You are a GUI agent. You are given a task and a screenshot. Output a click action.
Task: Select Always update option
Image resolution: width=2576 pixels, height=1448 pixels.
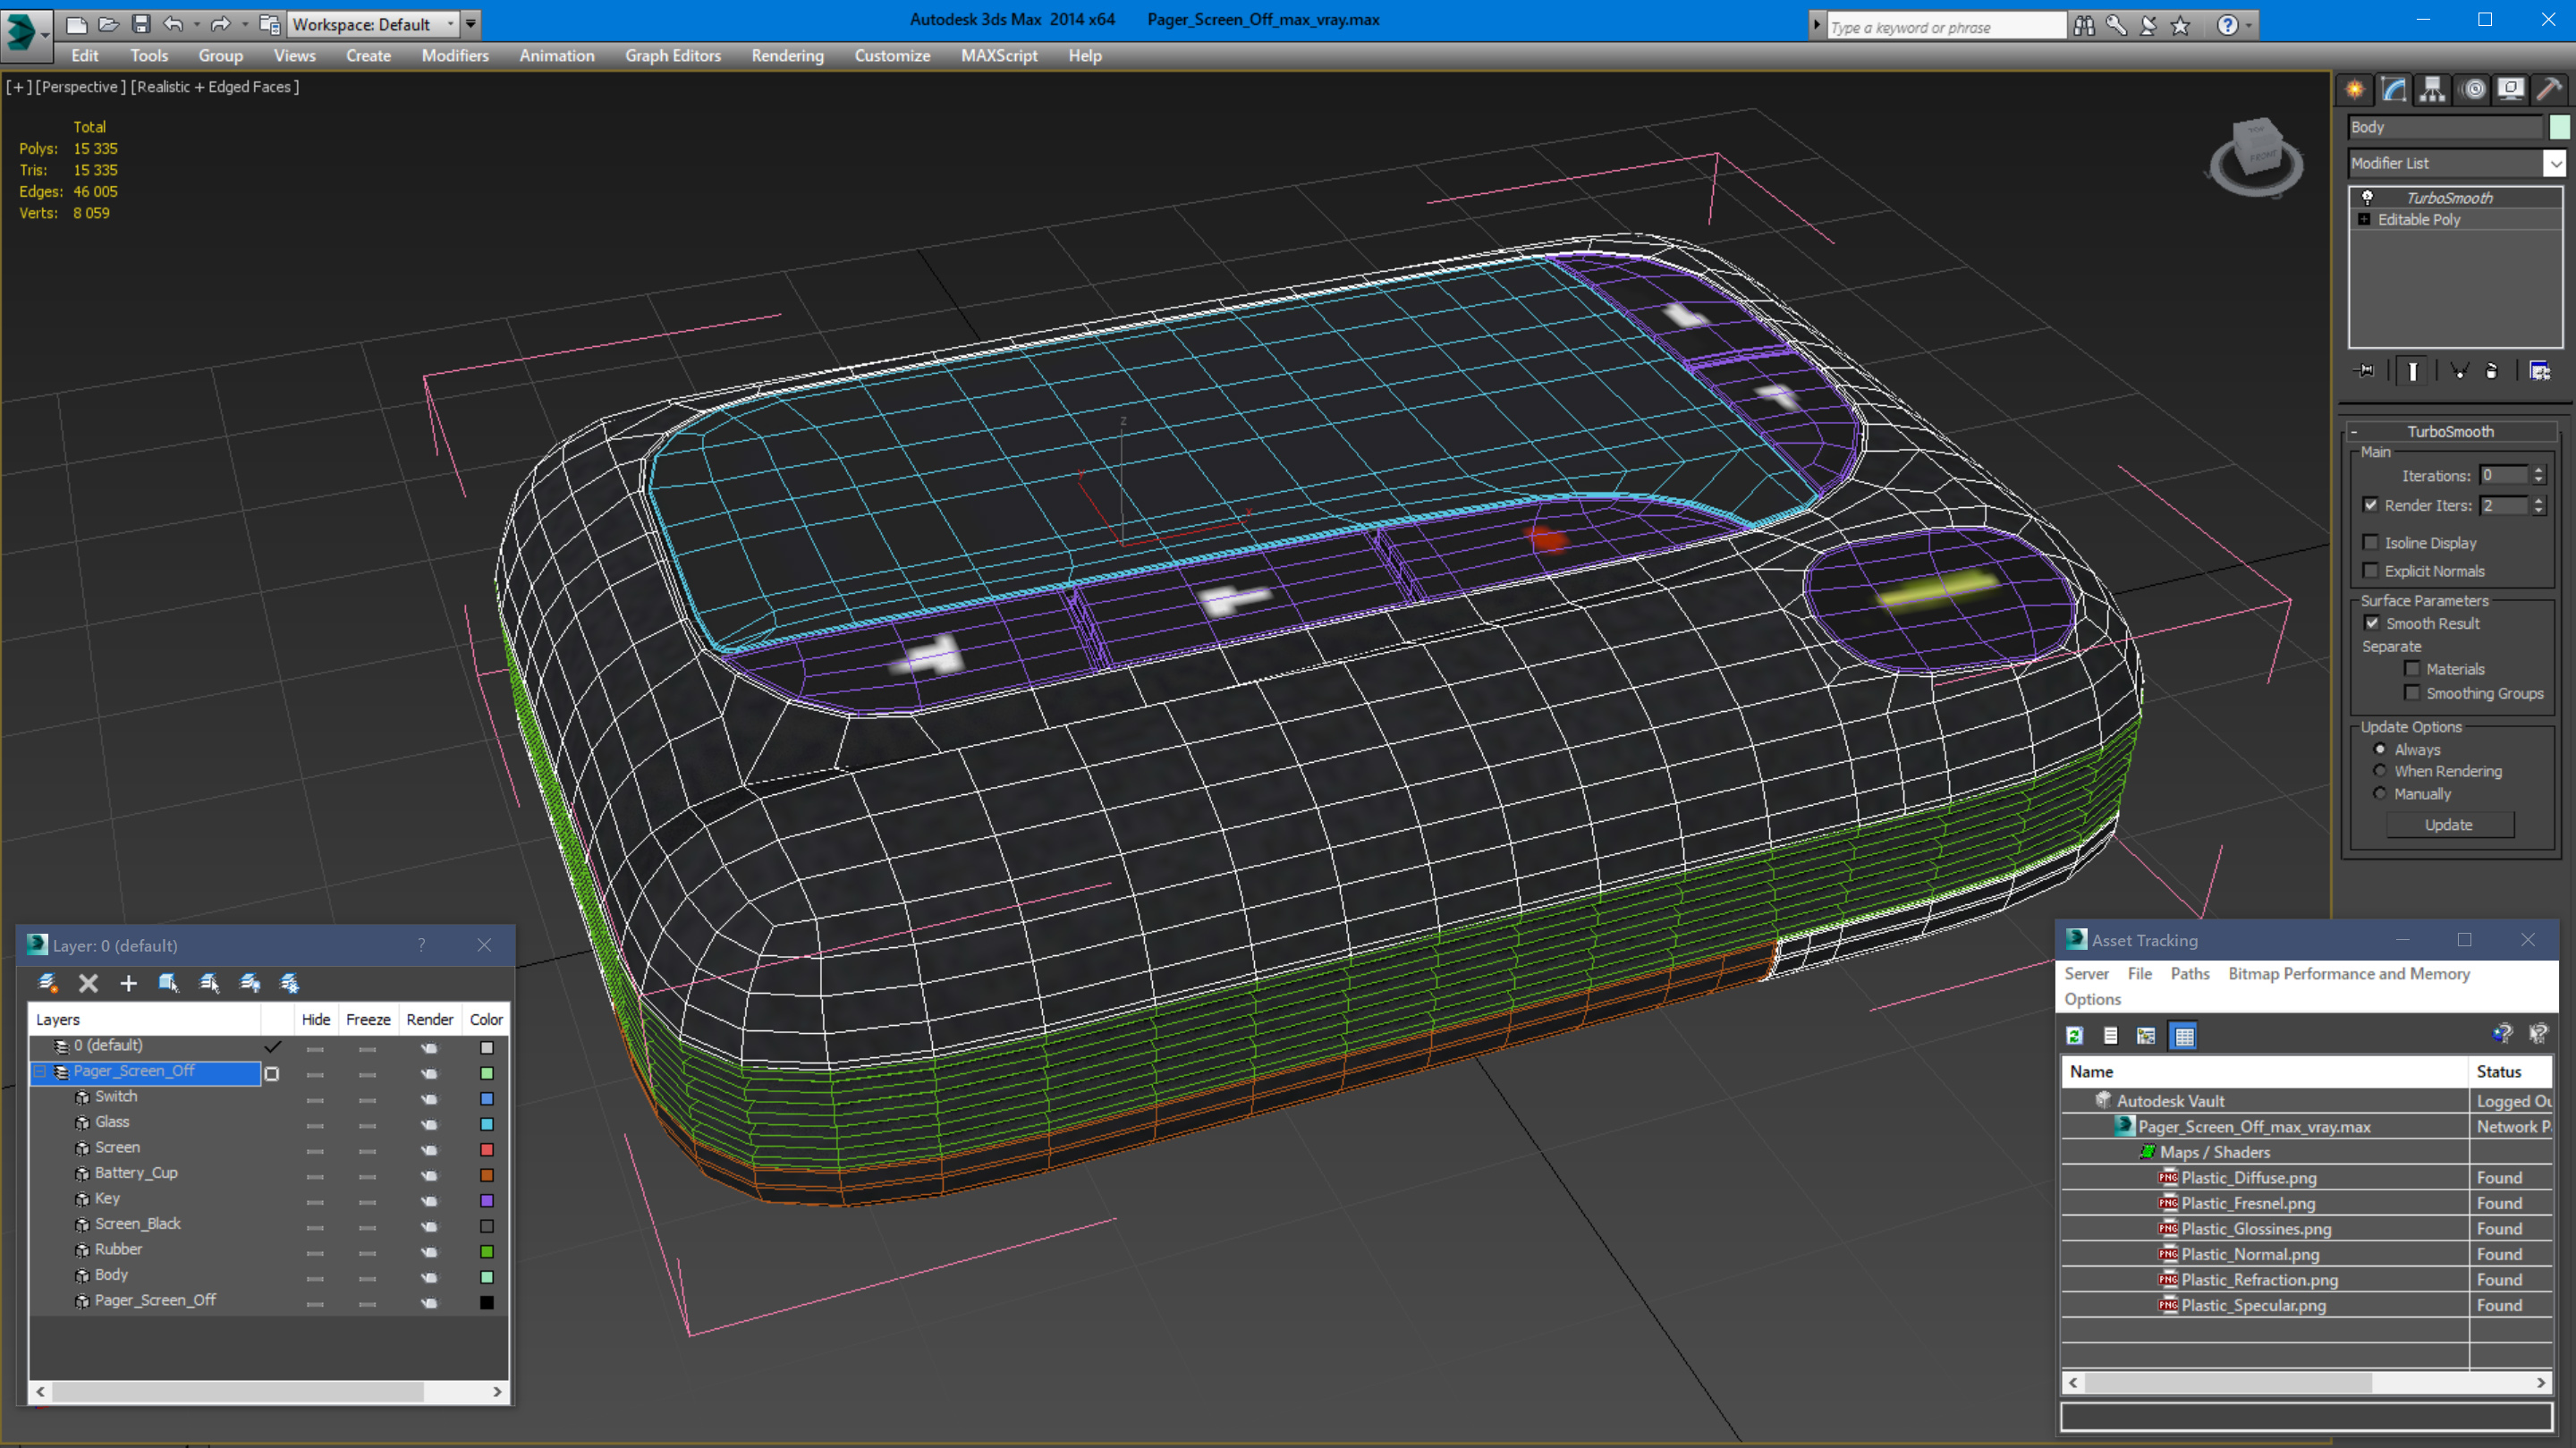tap(2380, 749)
